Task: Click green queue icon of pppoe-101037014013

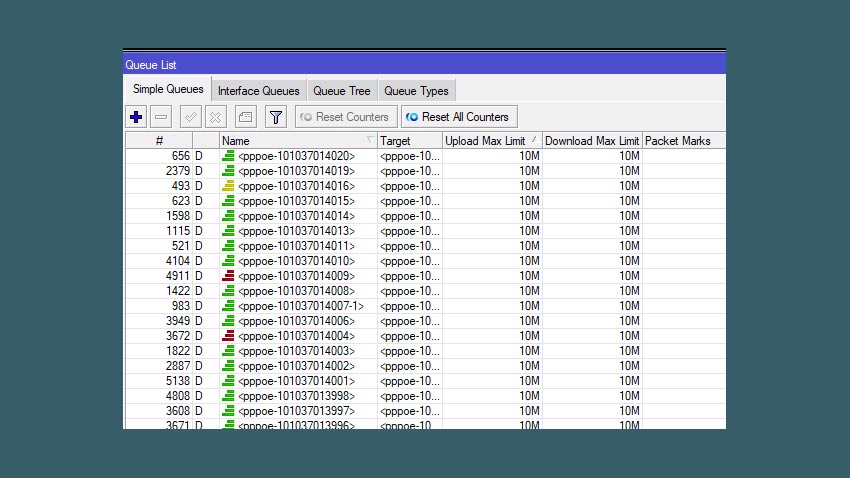Action: (228, 231)
